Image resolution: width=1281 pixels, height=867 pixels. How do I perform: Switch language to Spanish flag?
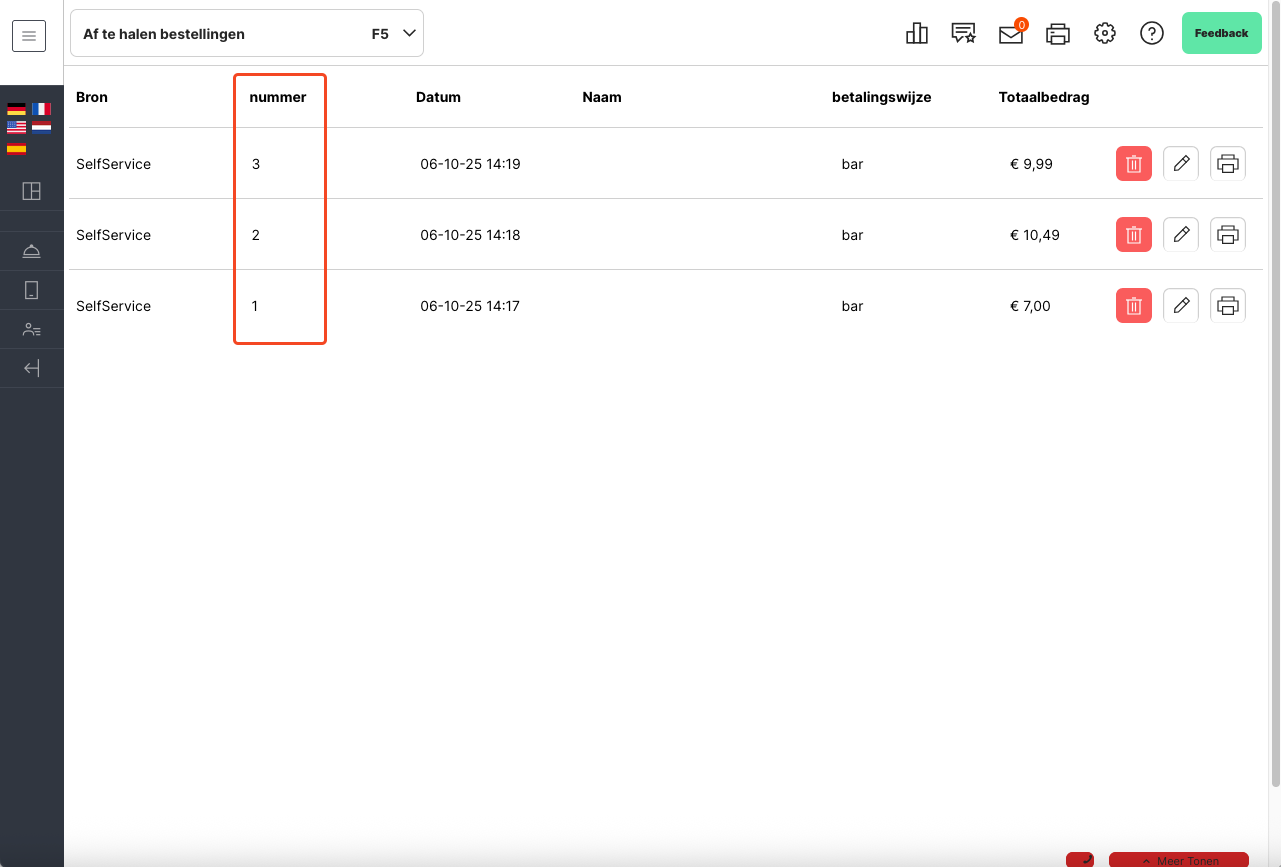[17, 149]
